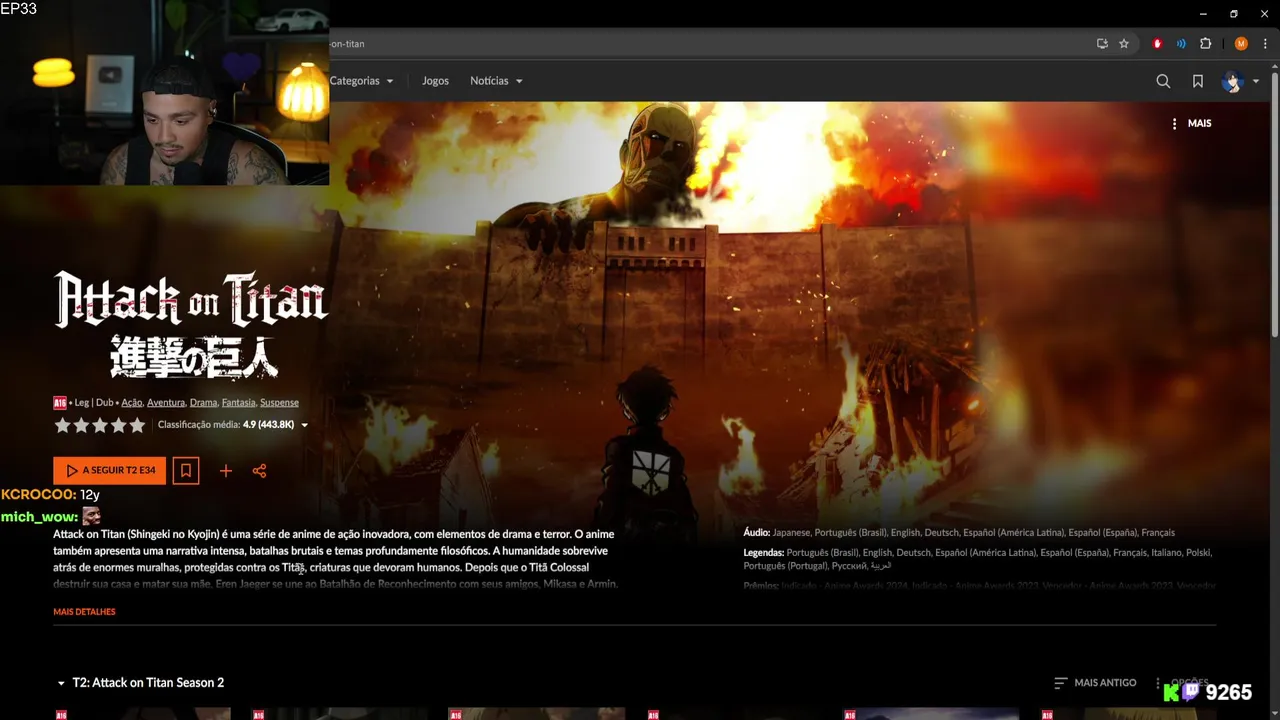Open the Suspense genre link
This screenshot has height=720, width=1280.
click(279, 402)
